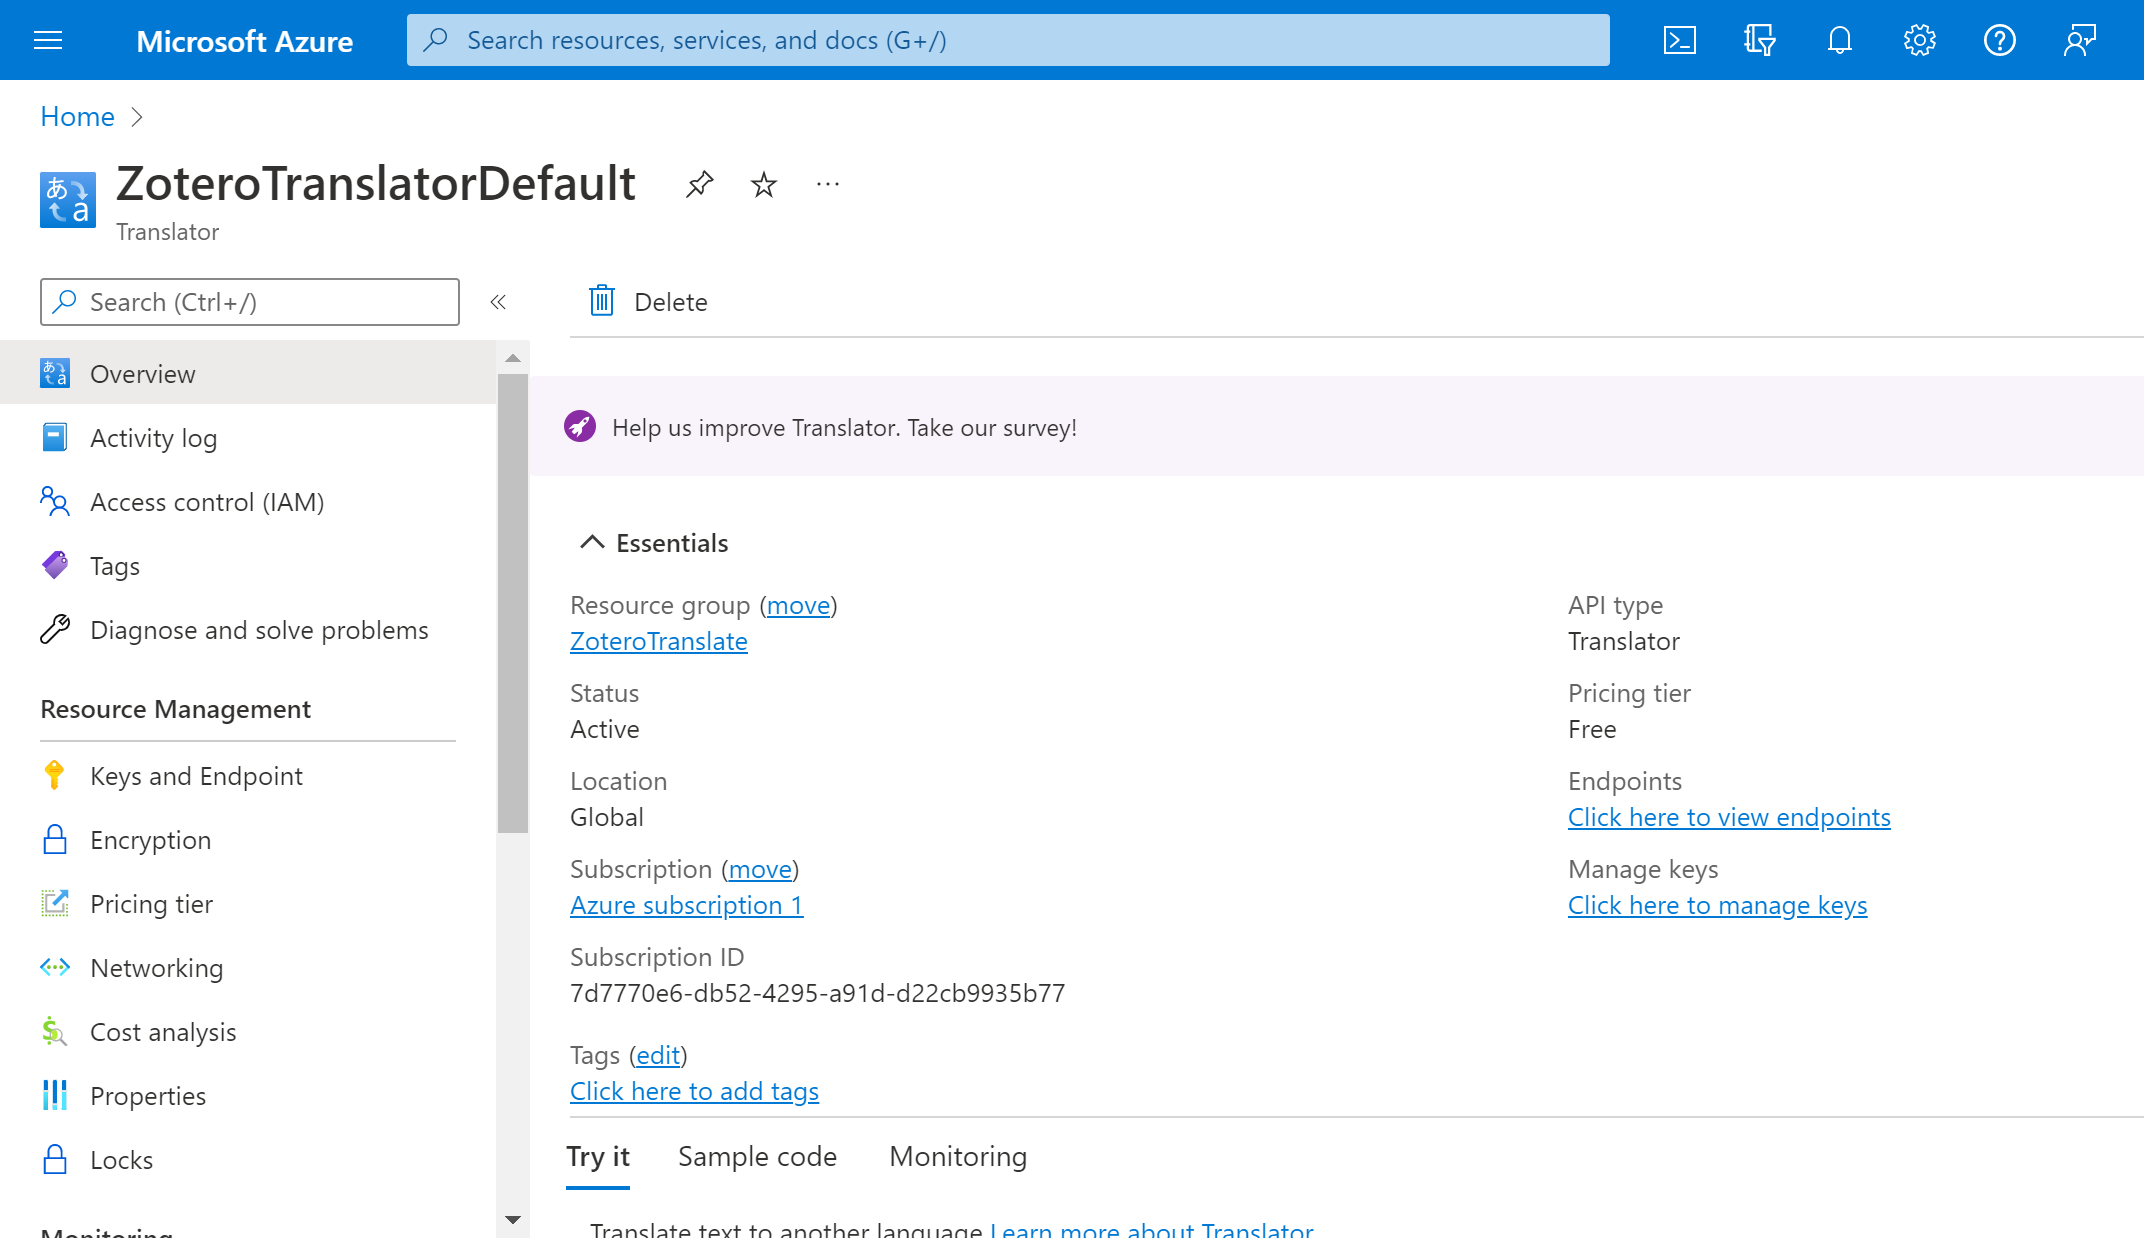Image resolution: width=2144 pixels, height=1238 pixels.
Task: Open the help question mark pane
Action: 1999,40
